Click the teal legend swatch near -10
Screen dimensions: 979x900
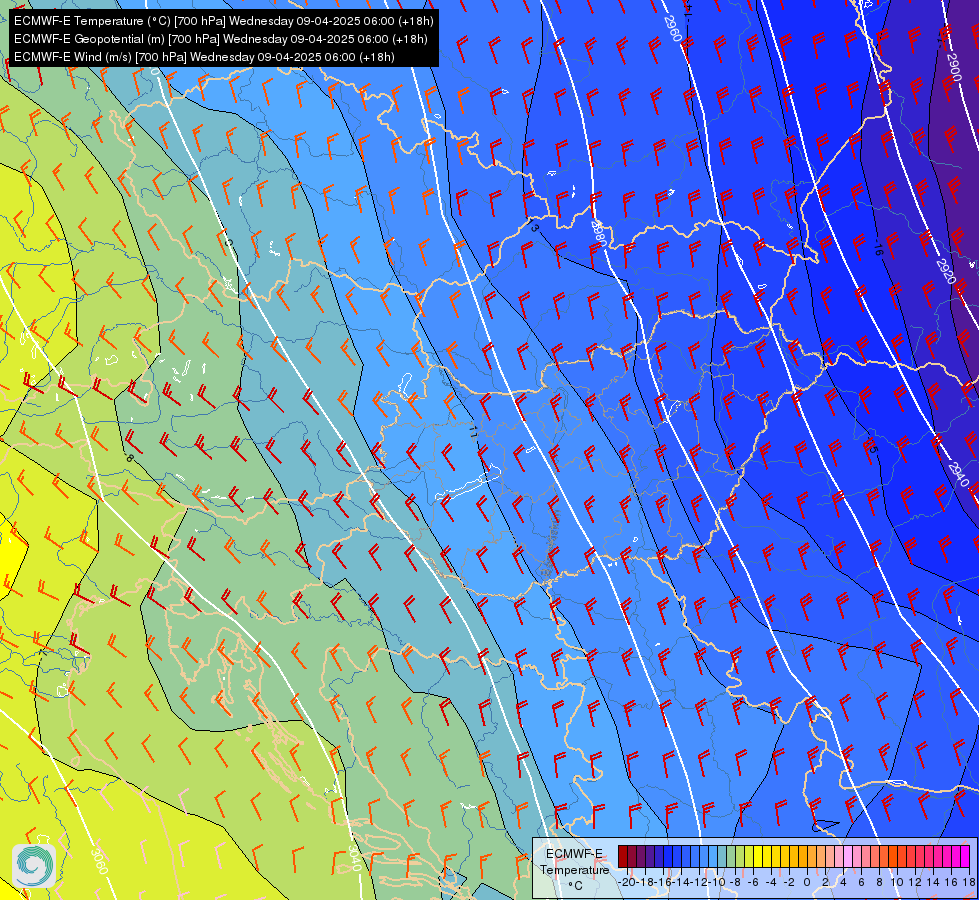pyautogui.click(x=721, y=856)
